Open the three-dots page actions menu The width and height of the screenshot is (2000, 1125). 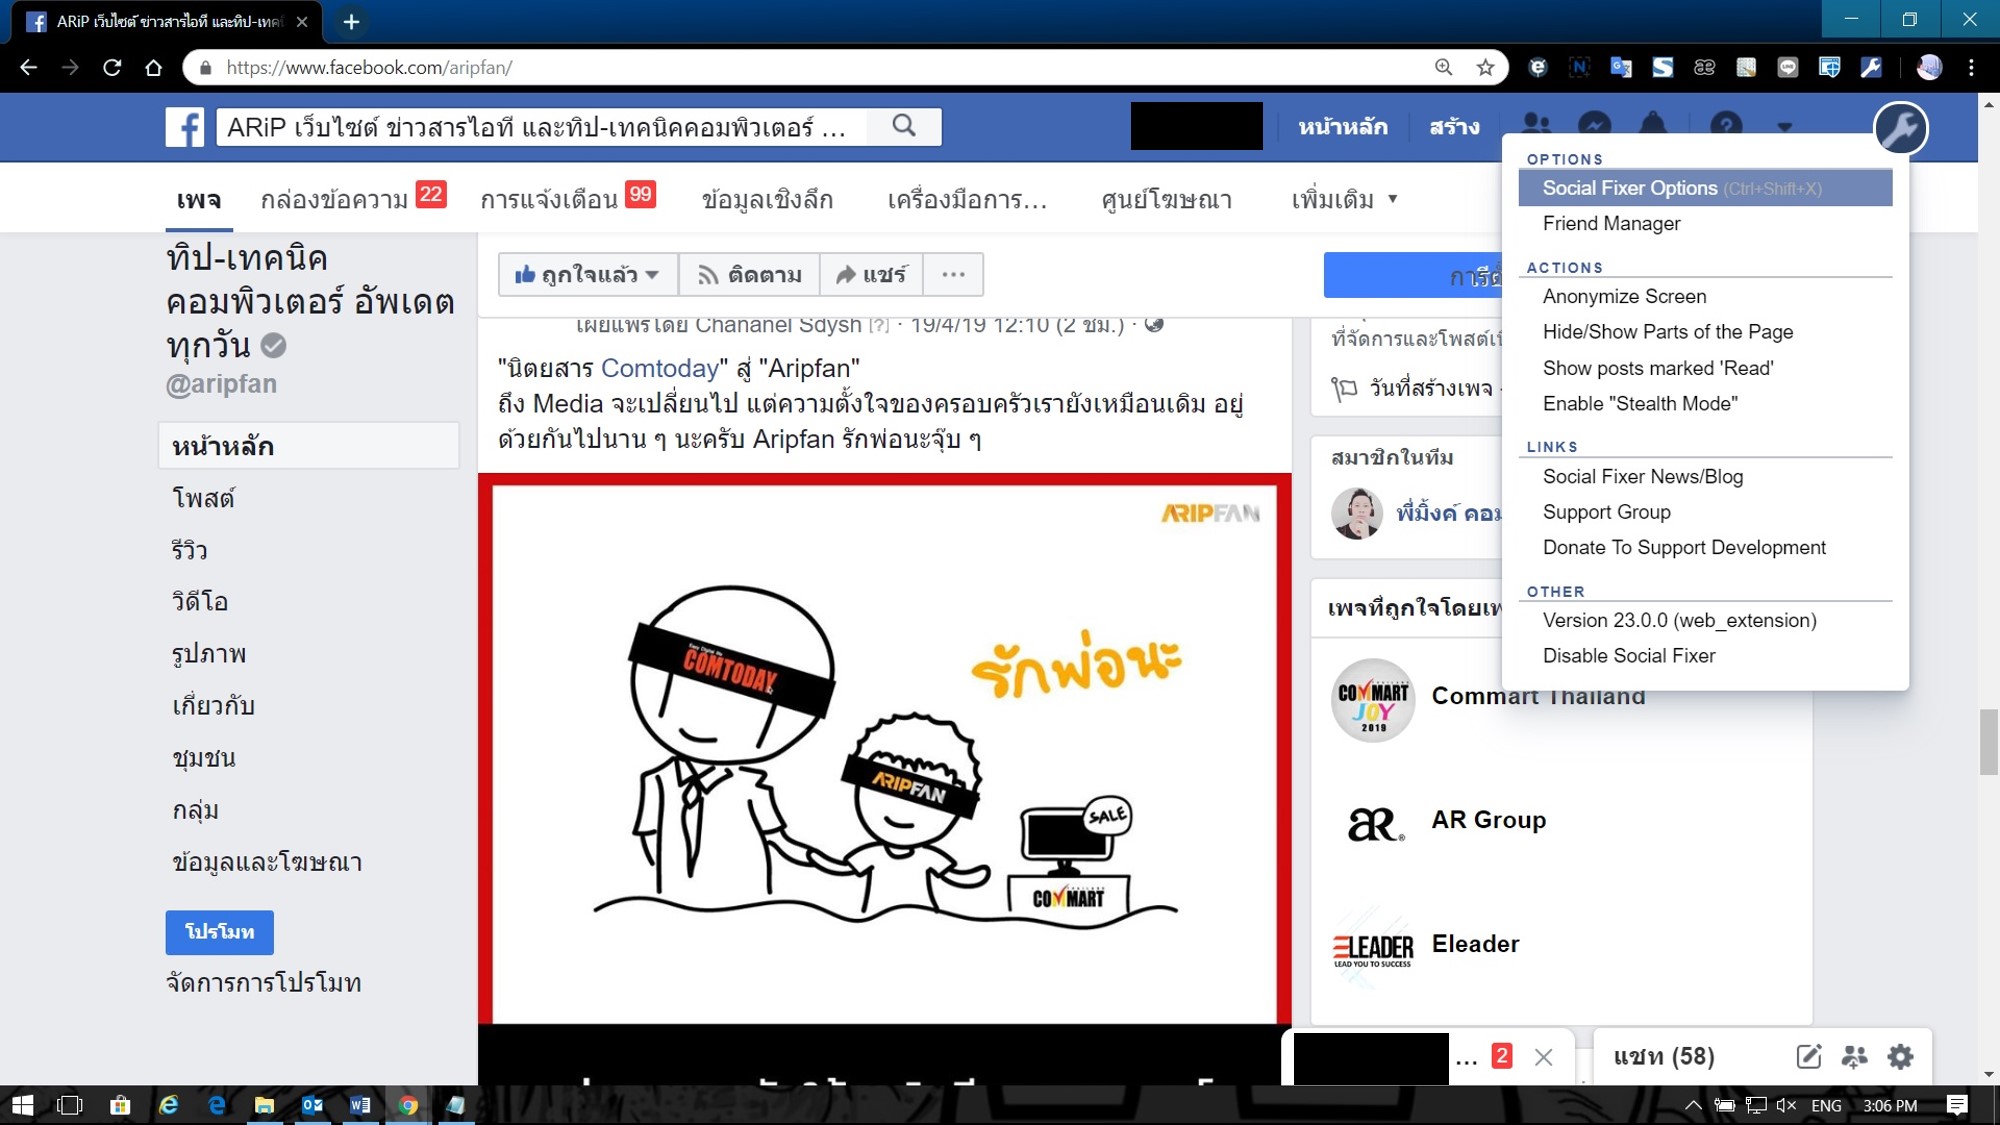pos(953,275)
